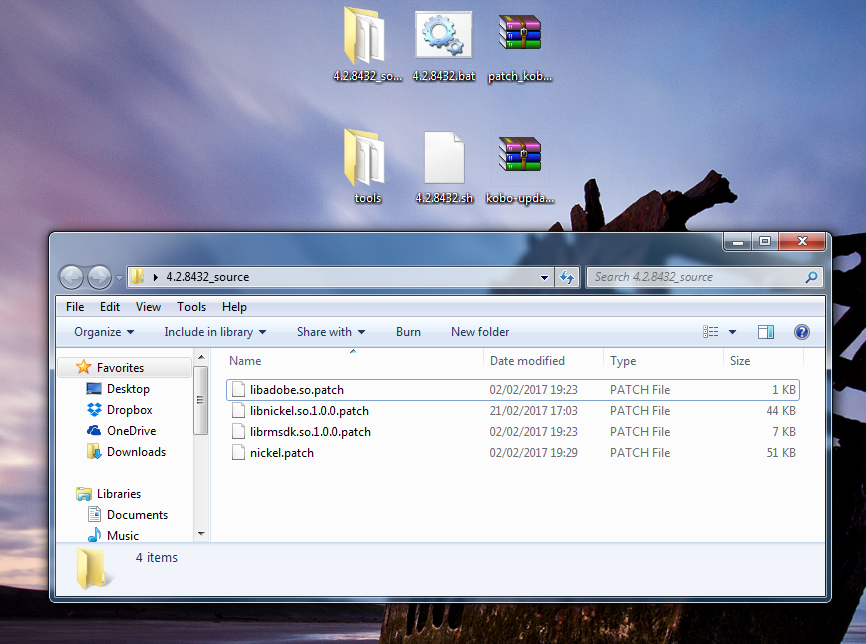
Task: Select Favorites in navigation pane
Action: [x=120, y=368]
